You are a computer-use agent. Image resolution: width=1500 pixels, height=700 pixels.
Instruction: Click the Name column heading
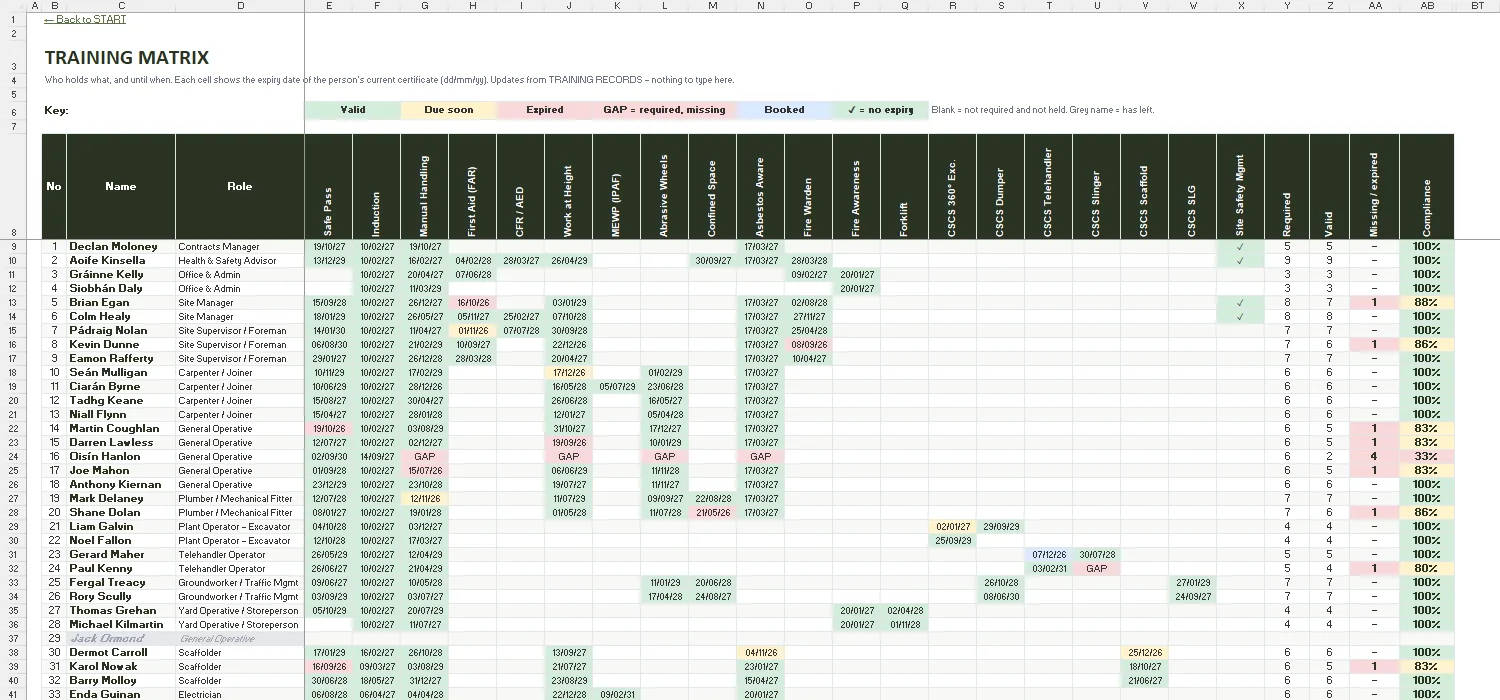[121, 186]
